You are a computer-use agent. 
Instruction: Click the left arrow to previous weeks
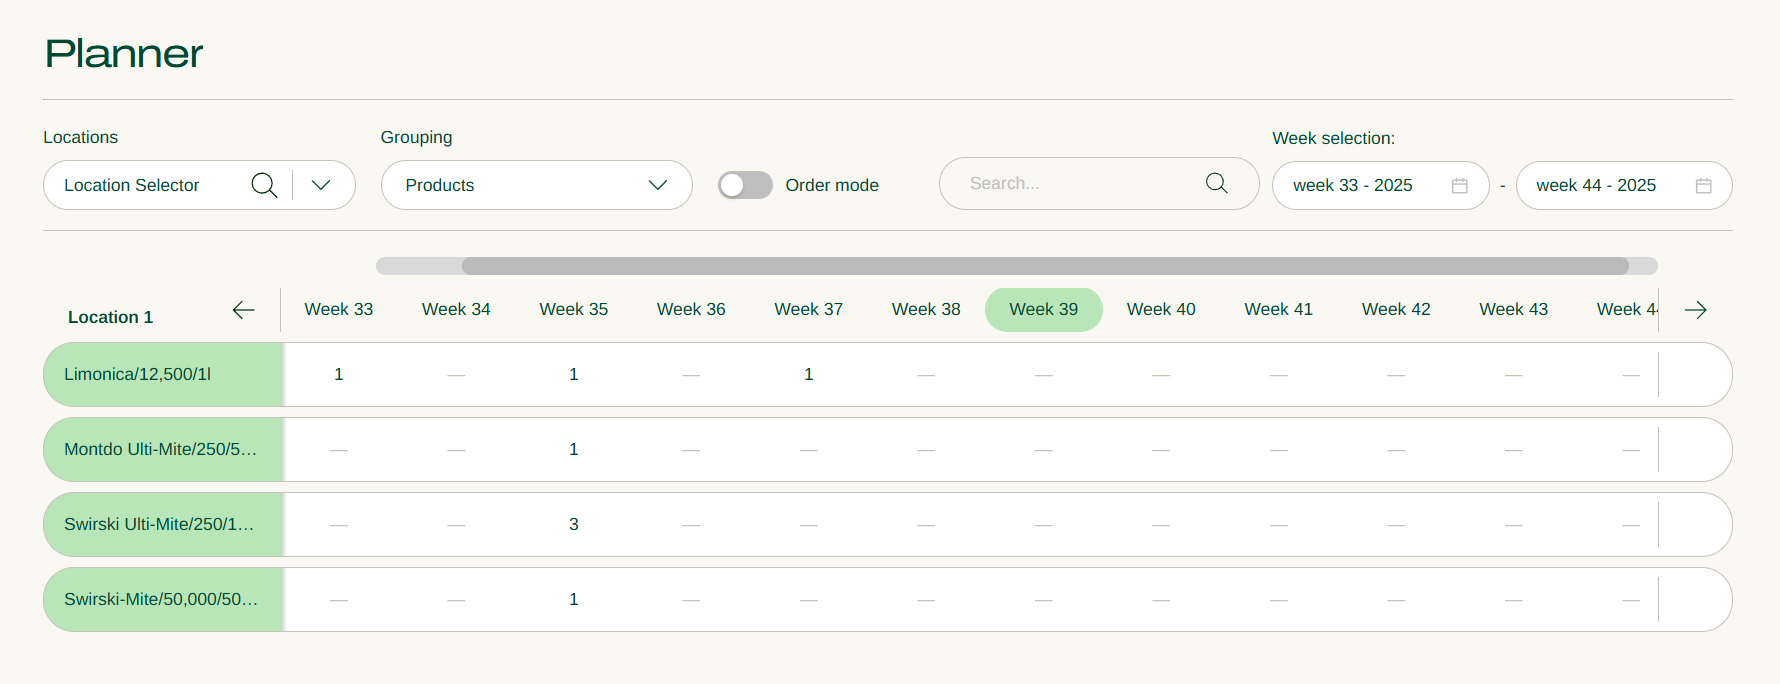click(x=243, y=310)
